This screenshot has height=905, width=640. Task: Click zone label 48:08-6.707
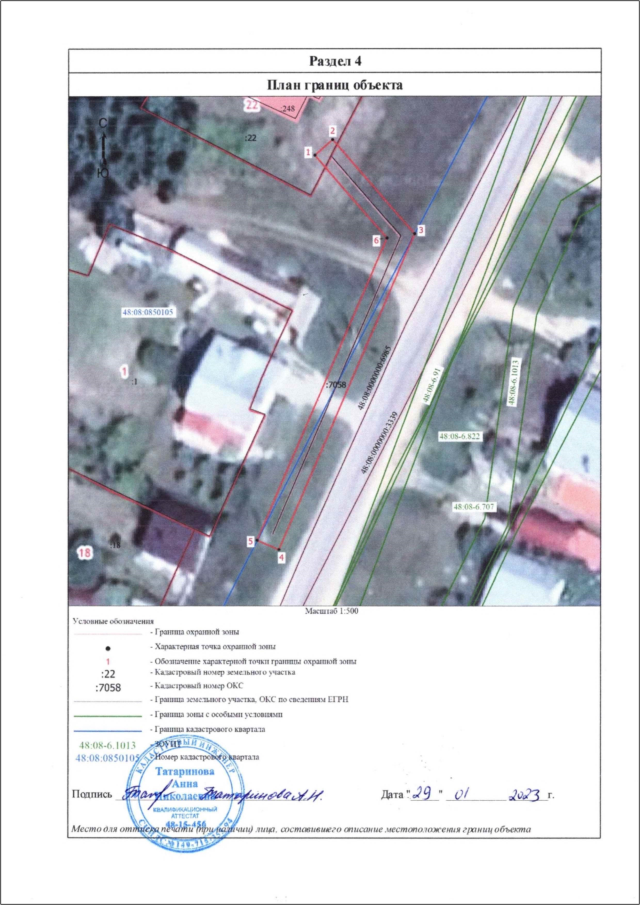tap(474, 508)
